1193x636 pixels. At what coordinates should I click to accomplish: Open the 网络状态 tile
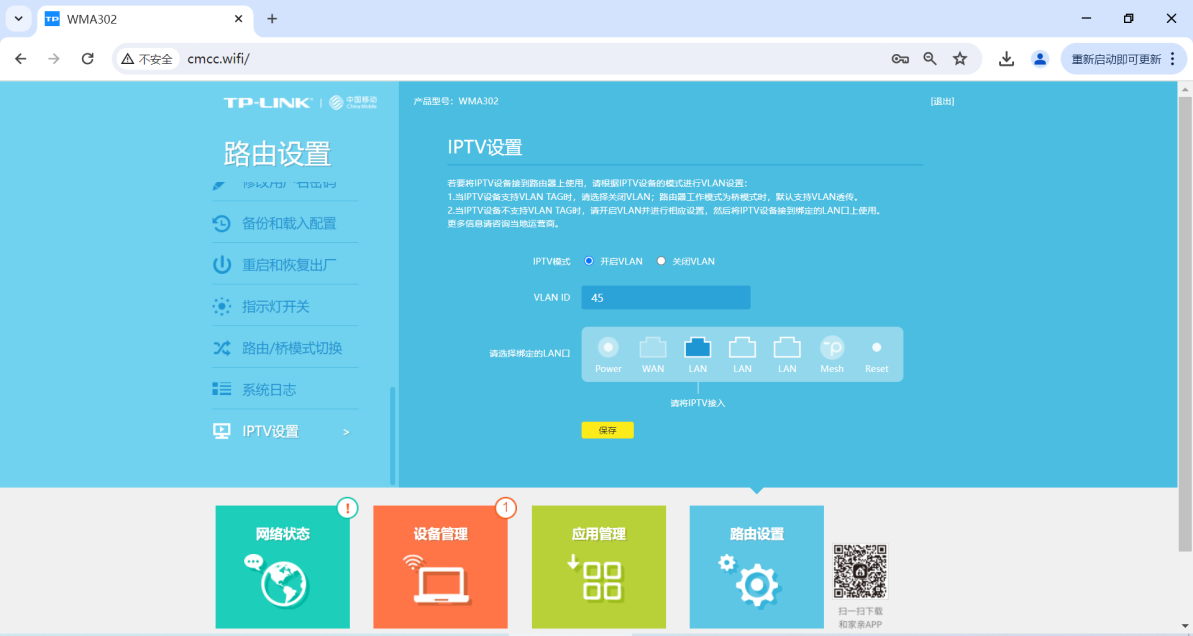point(282,567)
